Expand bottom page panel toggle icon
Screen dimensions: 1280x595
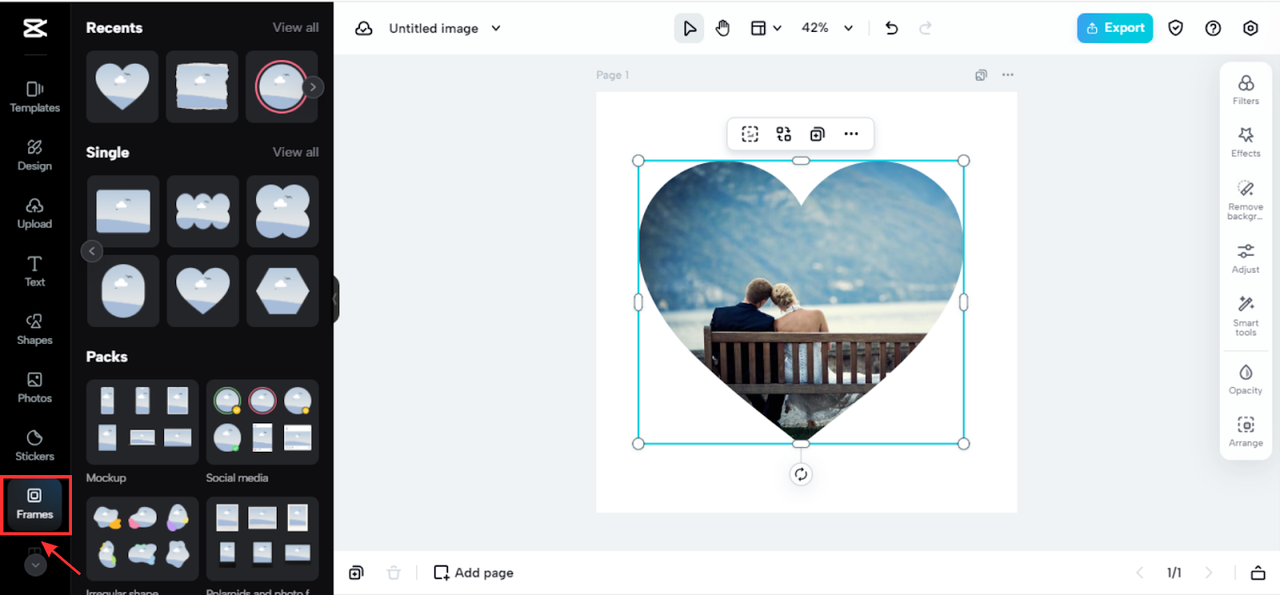pyautogui.click(x=1258, y=573)
